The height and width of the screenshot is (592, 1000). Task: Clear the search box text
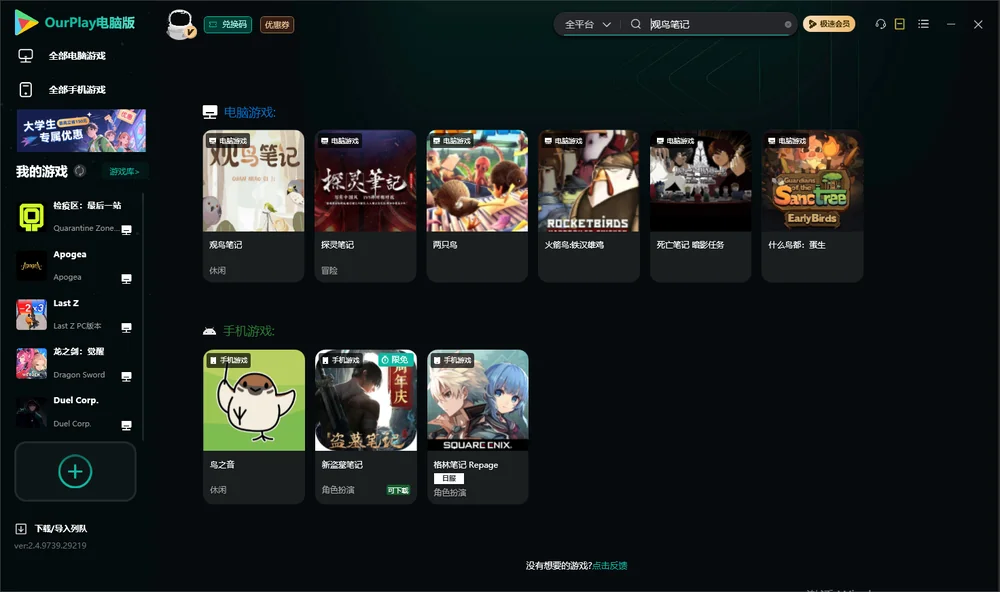click(788, 24)
